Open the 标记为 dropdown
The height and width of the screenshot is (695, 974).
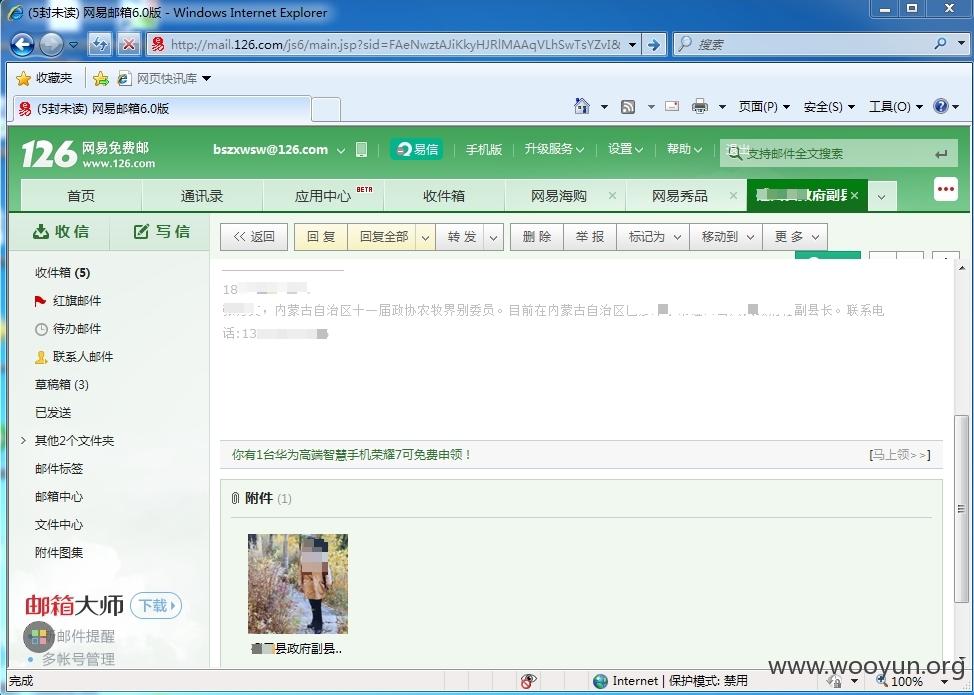tap(654, 237)
